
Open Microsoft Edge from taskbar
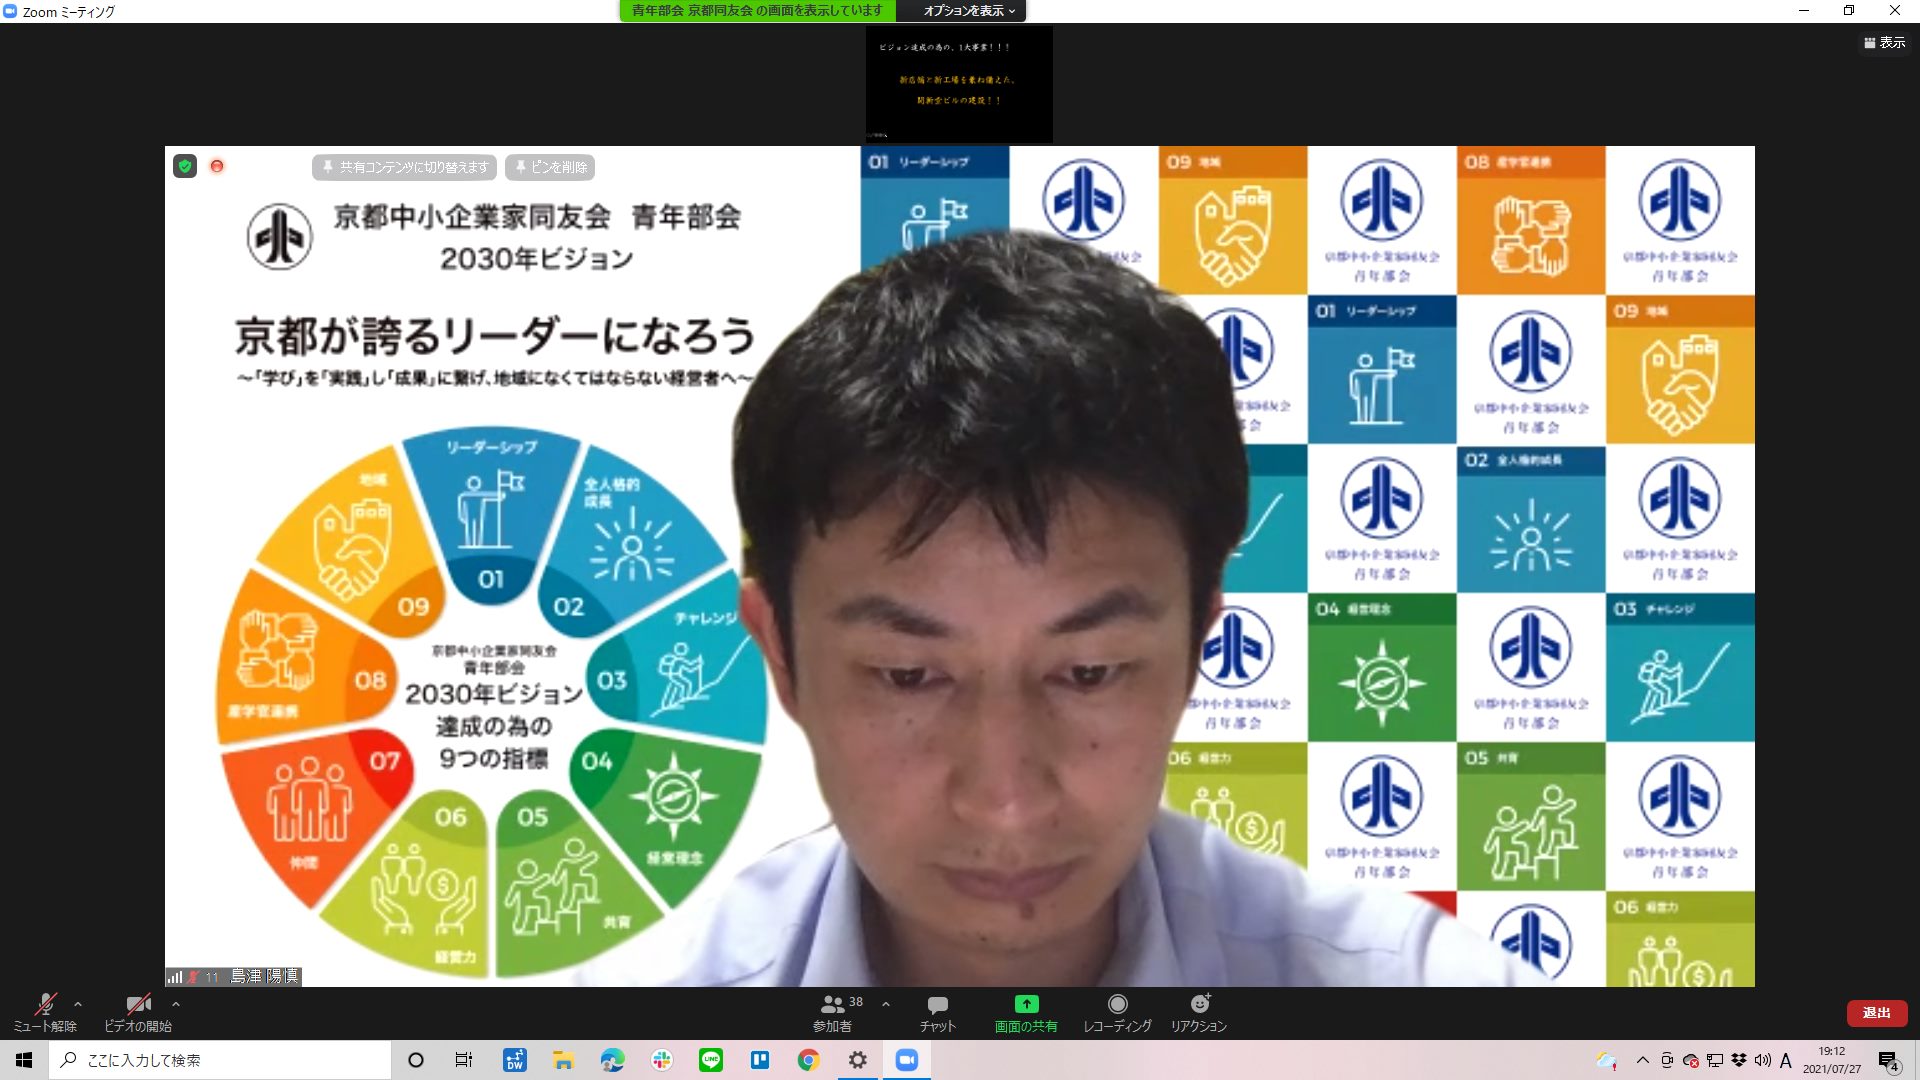[612, 1060]
